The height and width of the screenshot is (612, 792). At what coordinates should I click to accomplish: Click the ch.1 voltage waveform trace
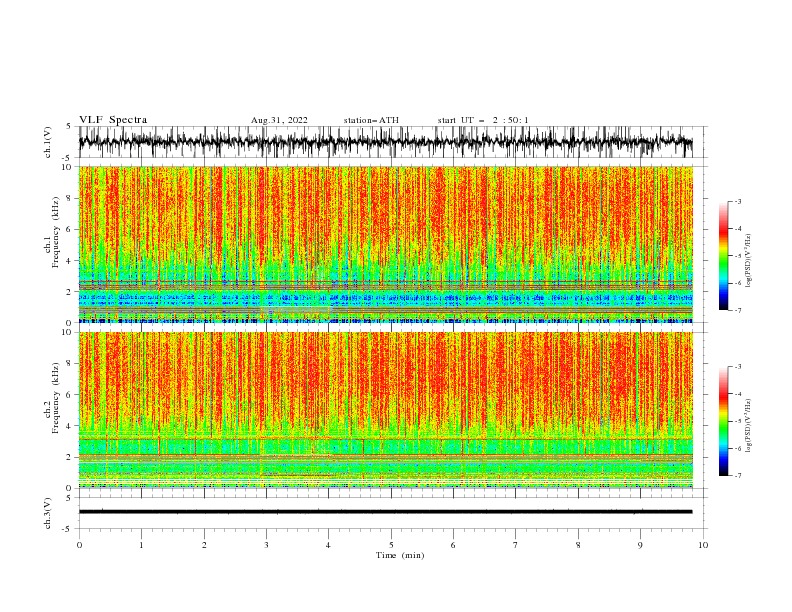pos(385,142)
